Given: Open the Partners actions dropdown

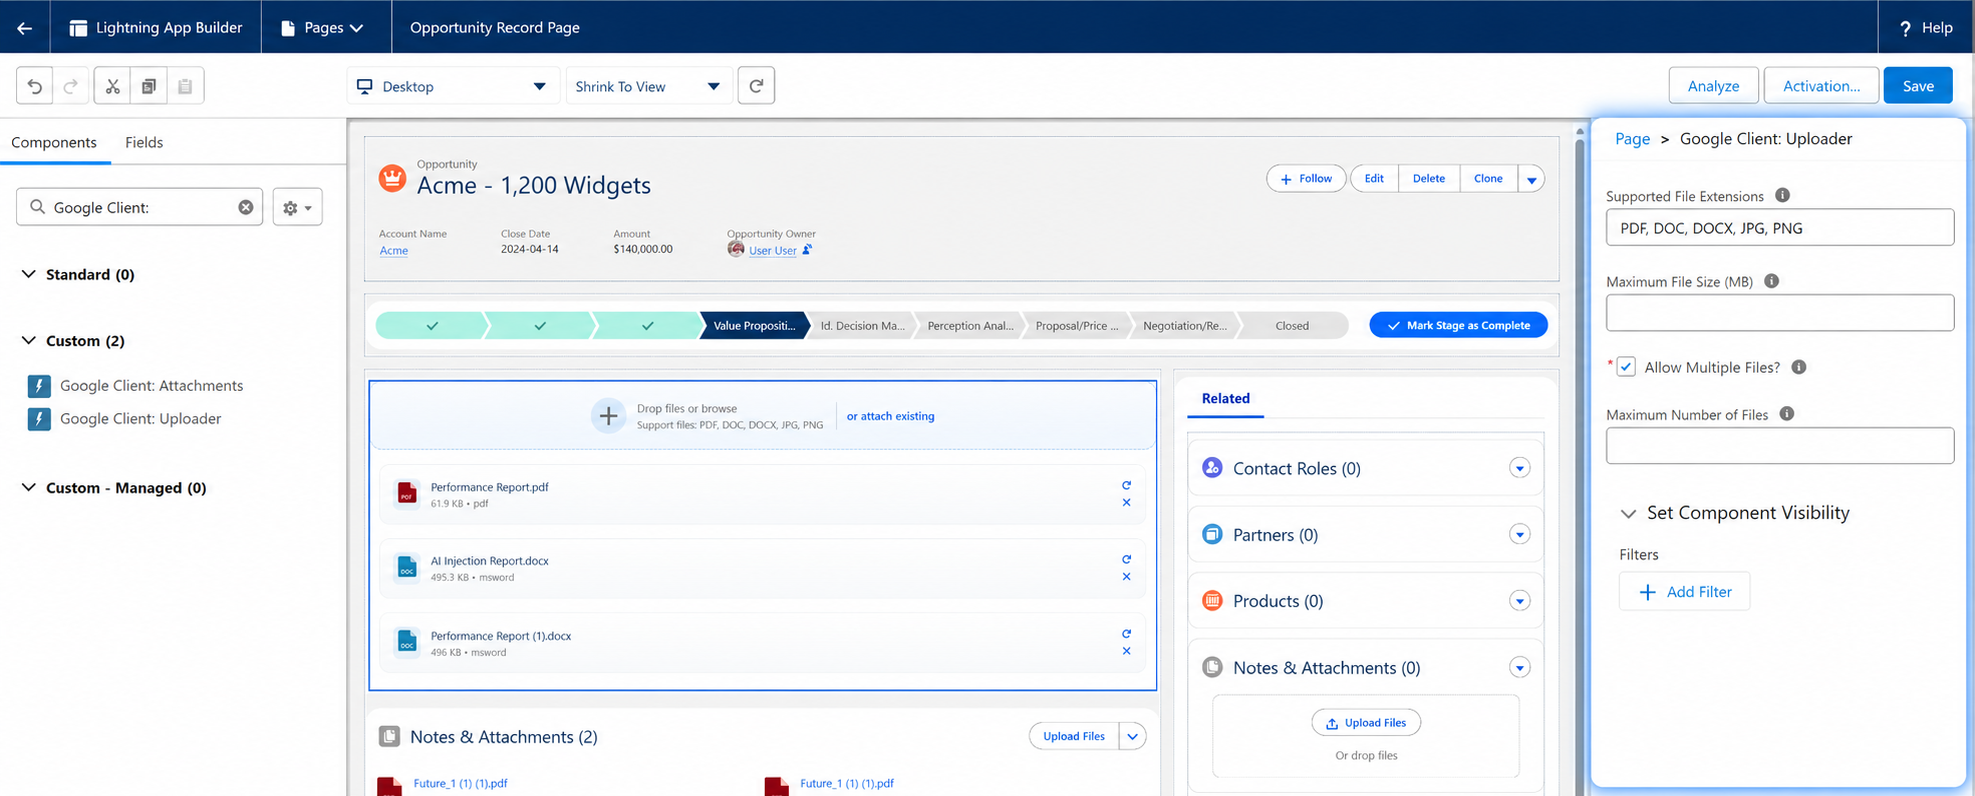Looking at the screenshot, I should click(x=1519, y=535).
